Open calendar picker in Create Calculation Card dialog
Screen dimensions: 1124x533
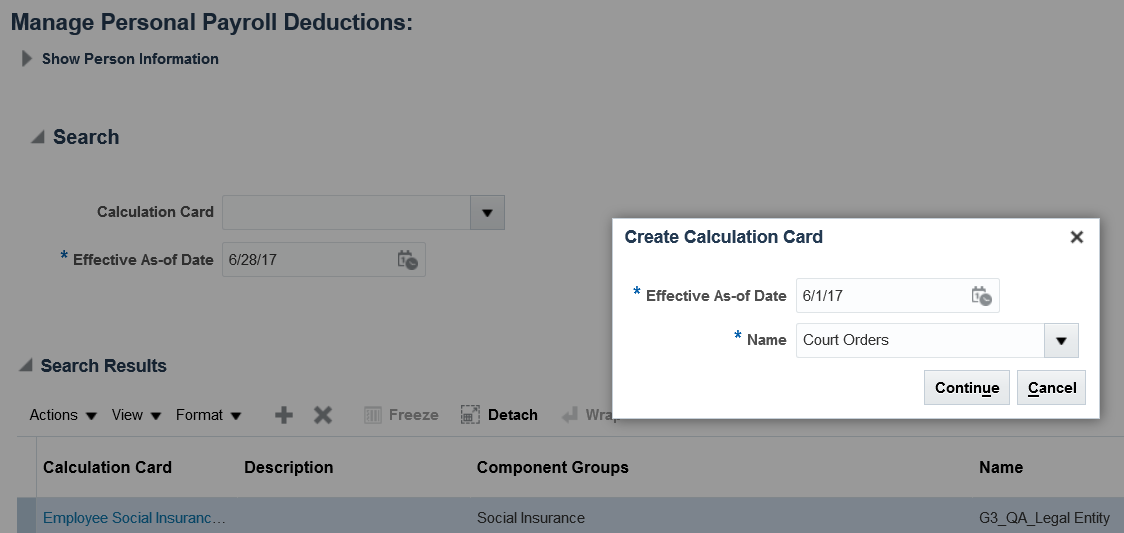981,296
